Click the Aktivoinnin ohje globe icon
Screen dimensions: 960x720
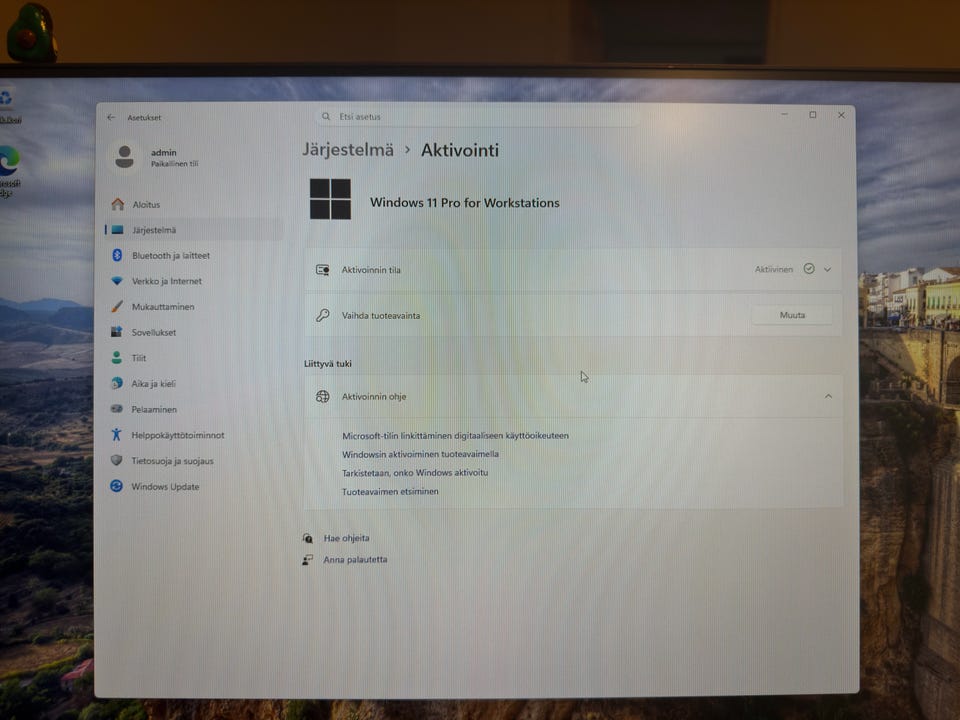click(323, 396)
